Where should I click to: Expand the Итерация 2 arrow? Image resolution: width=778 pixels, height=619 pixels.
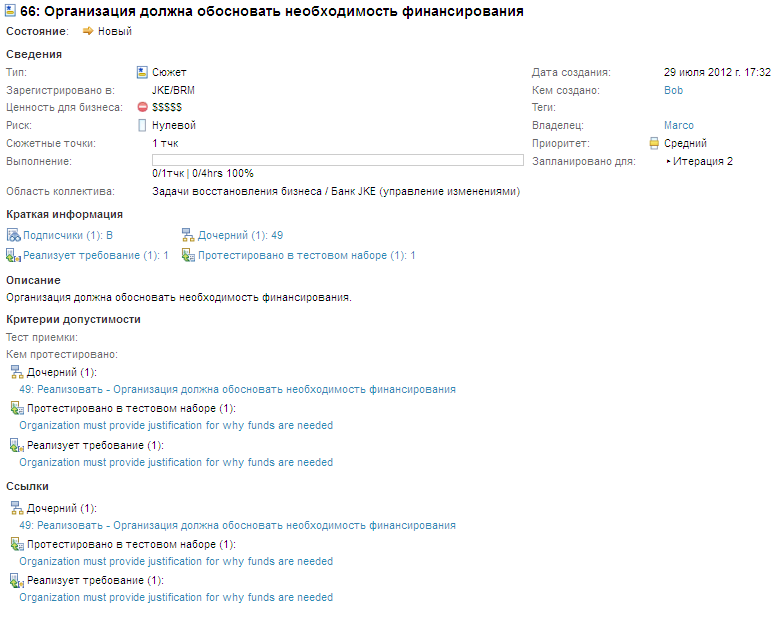click(668, 161)
